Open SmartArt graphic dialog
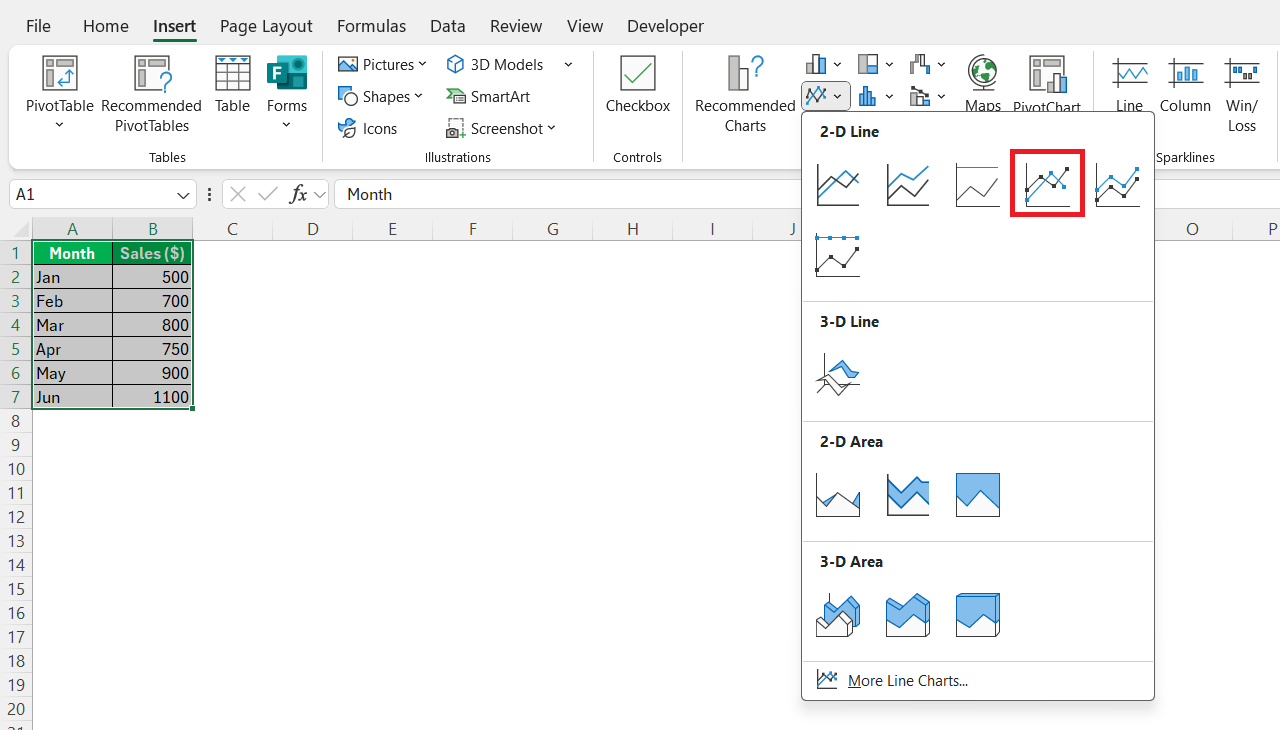Screen dimensions: 1280x730 488,96
